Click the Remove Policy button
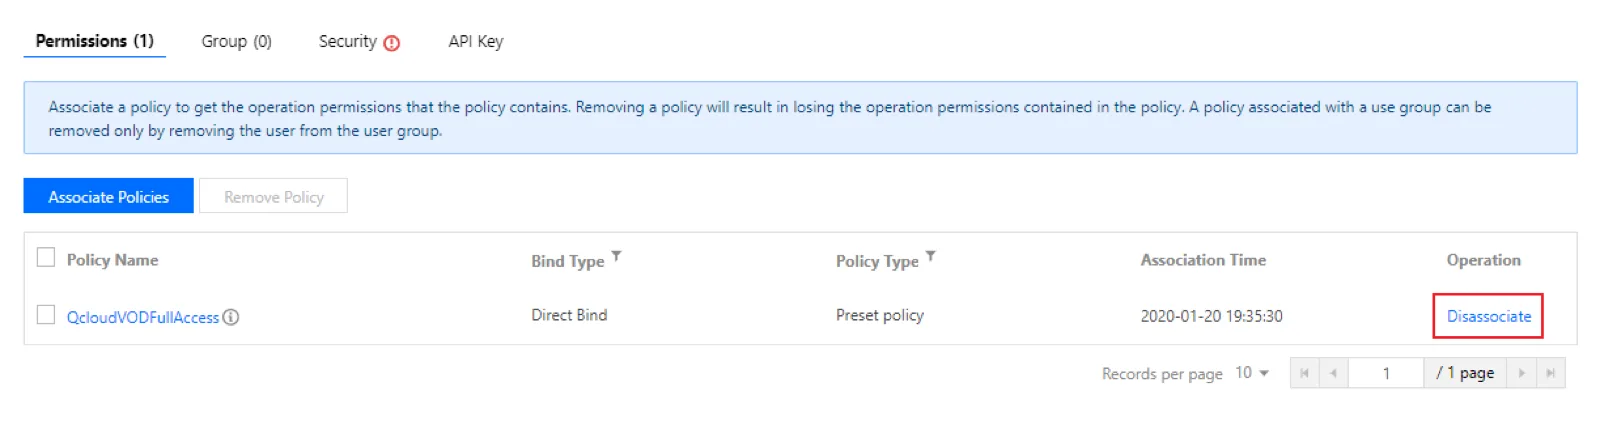1600x442 pixels. coord(274,197)
